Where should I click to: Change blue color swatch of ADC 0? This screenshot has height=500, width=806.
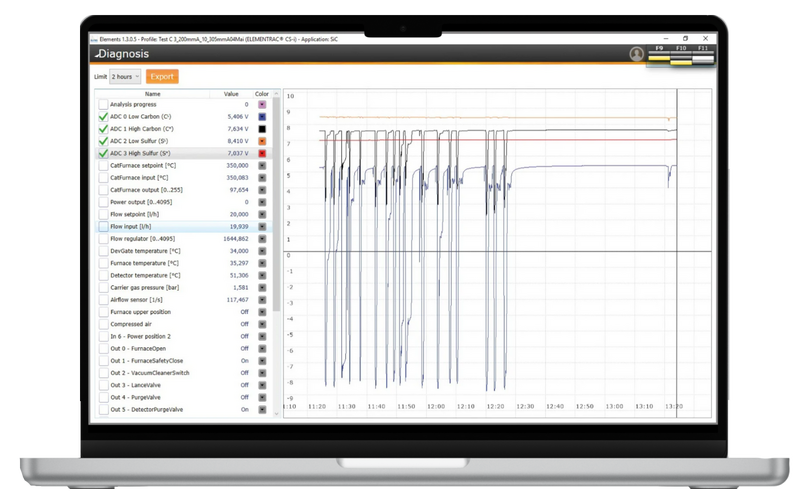262,117
